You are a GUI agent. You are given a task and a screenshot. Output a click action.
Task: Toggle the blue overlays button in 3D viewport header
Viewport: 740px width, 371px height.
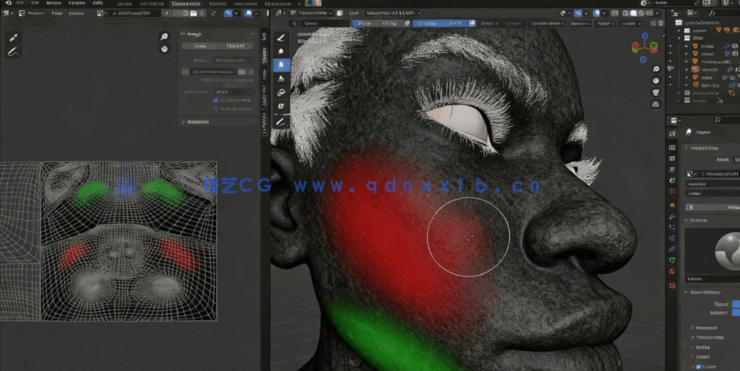click(x=597, y=13)
